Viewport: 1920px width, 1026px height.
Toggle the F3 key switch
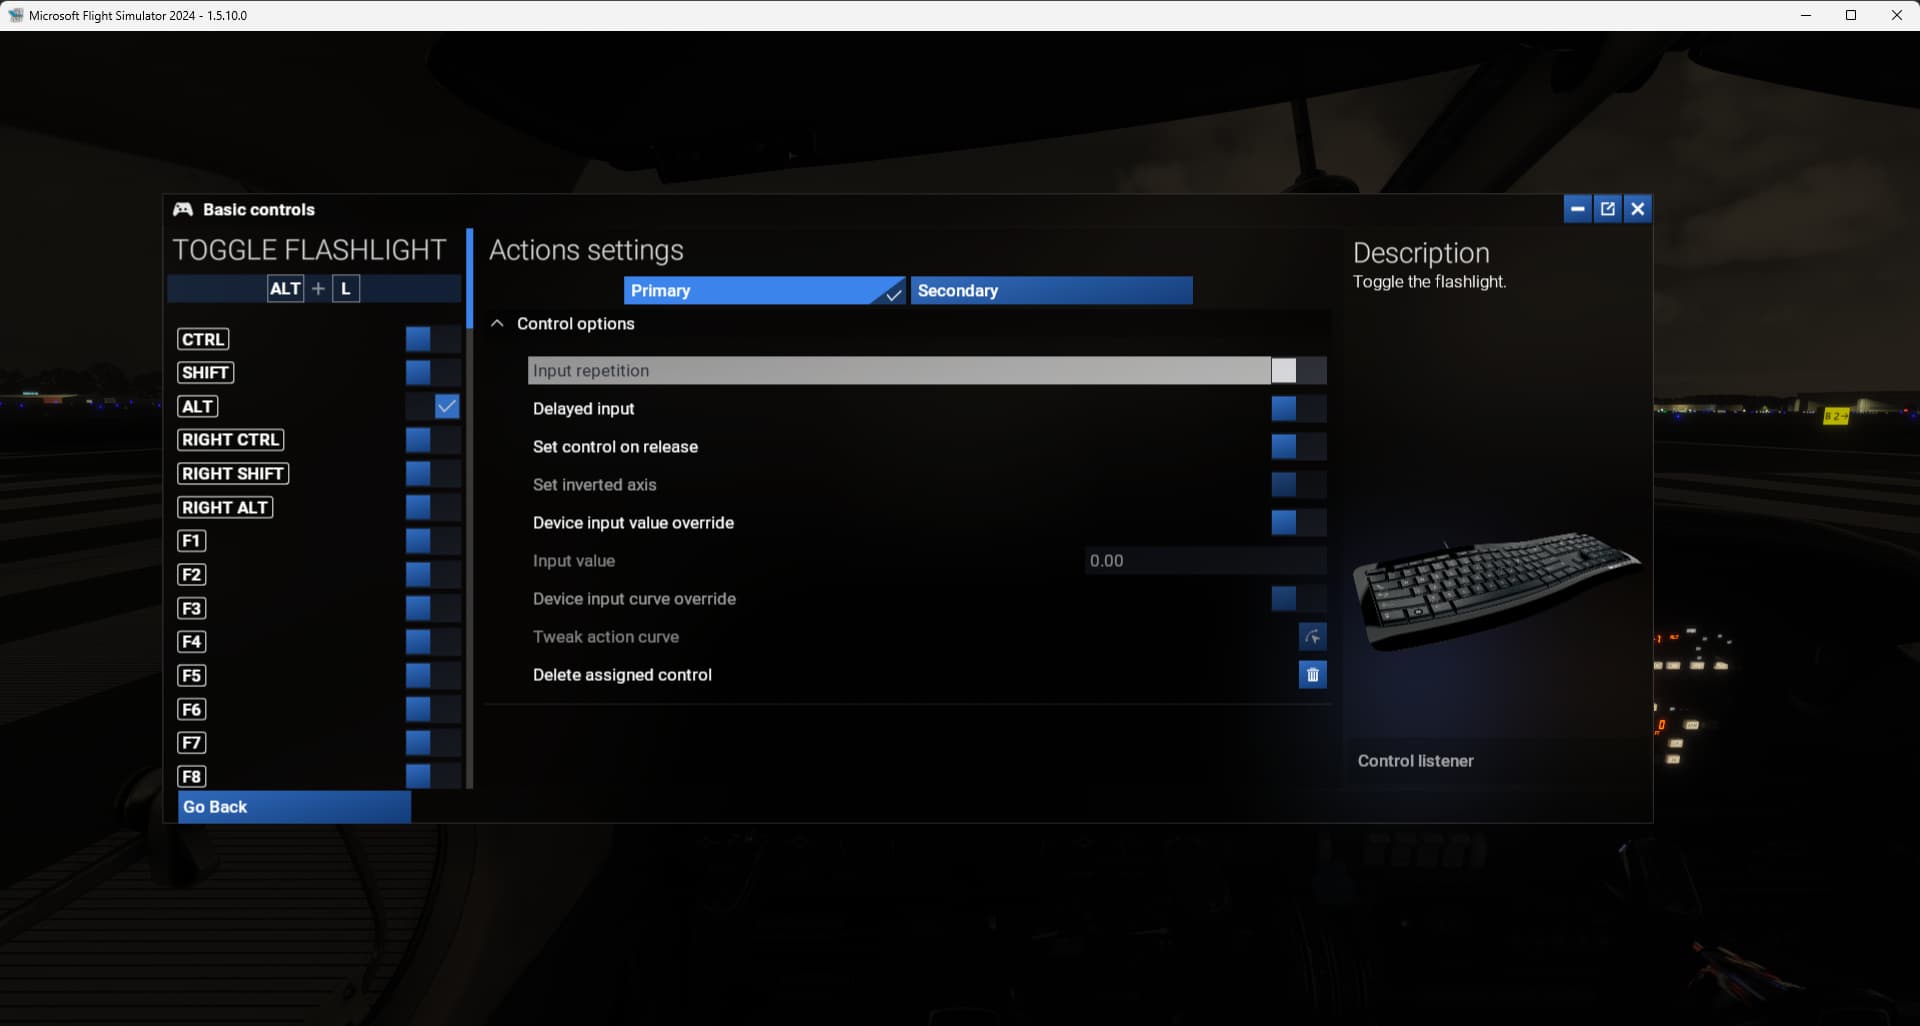tap(433, 608)
